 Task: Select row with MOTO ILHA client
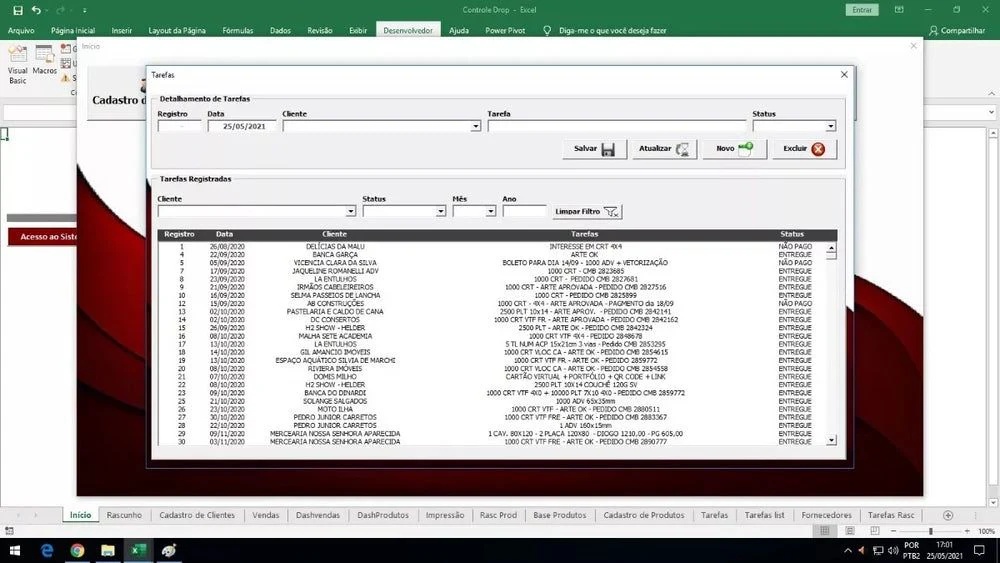[492, 409]
